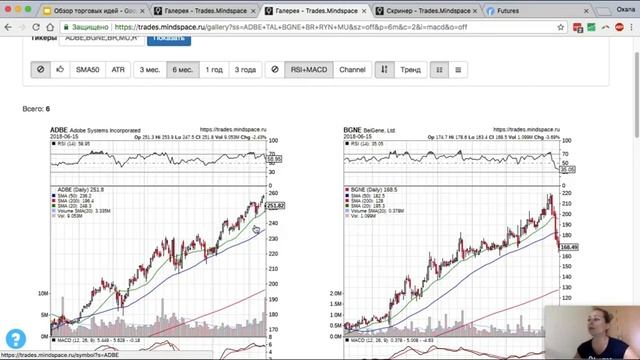Screen dimensions: 640x360
Task: Click the browser back arrow
Action: point(8,27)
